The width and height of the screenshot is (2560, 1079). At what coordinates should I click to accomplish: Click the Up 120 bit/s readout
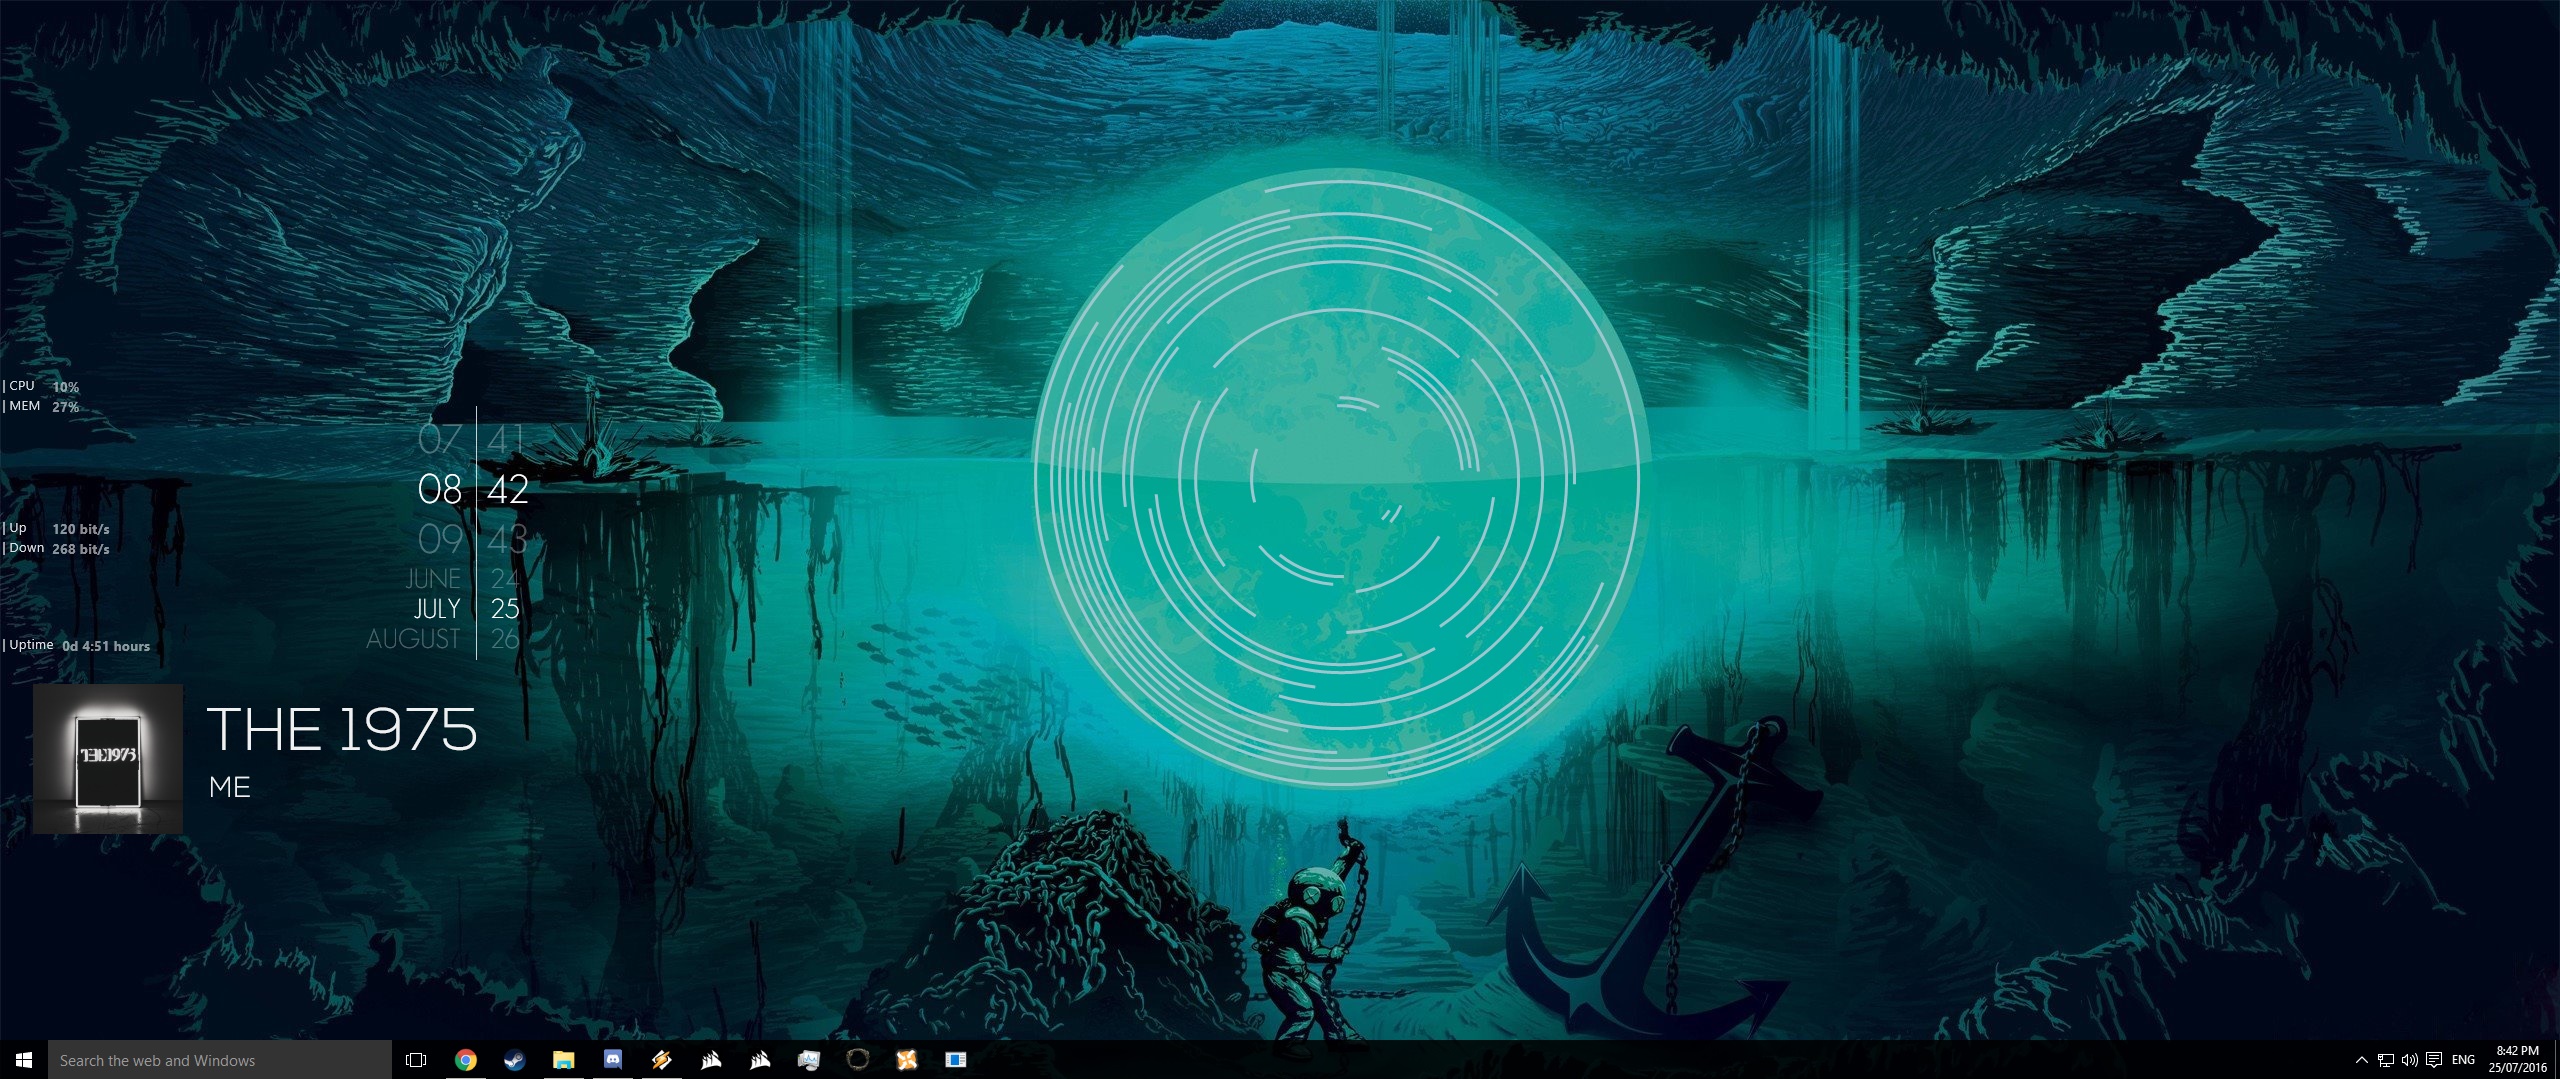click(x=56, y=528)
